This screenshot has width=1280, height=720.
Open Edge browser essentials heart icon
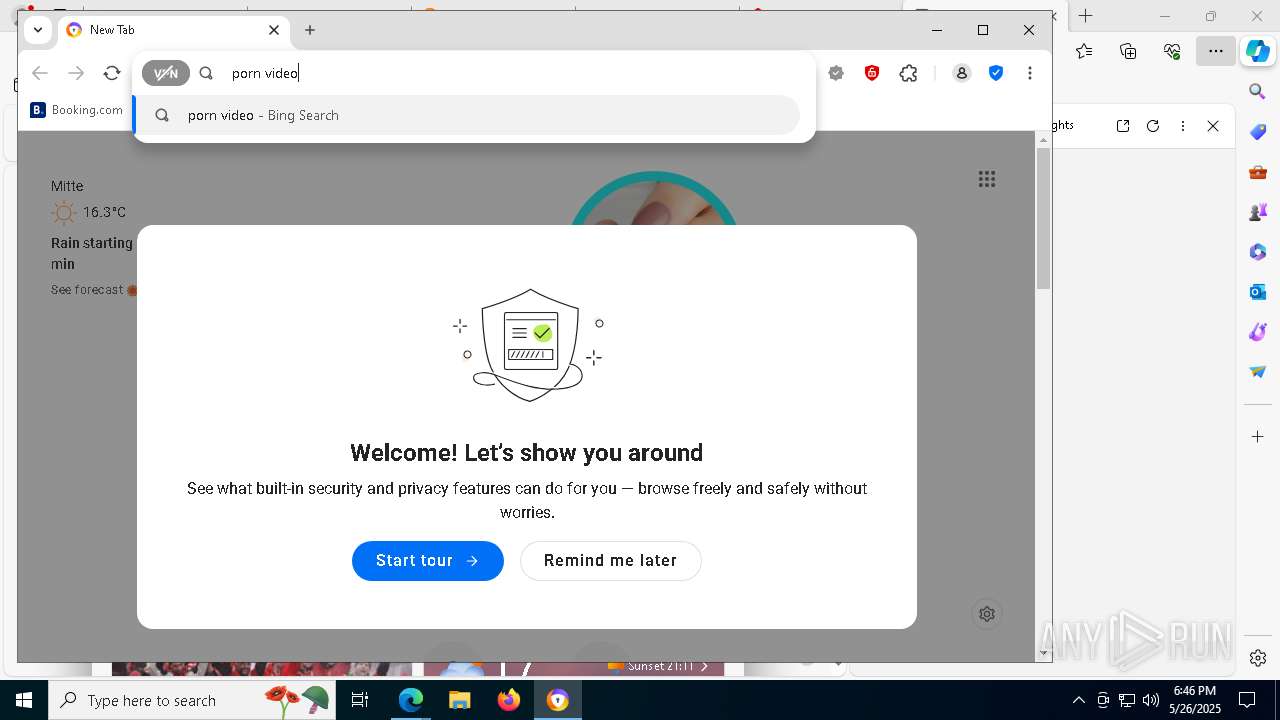[x=1172, y=51]
